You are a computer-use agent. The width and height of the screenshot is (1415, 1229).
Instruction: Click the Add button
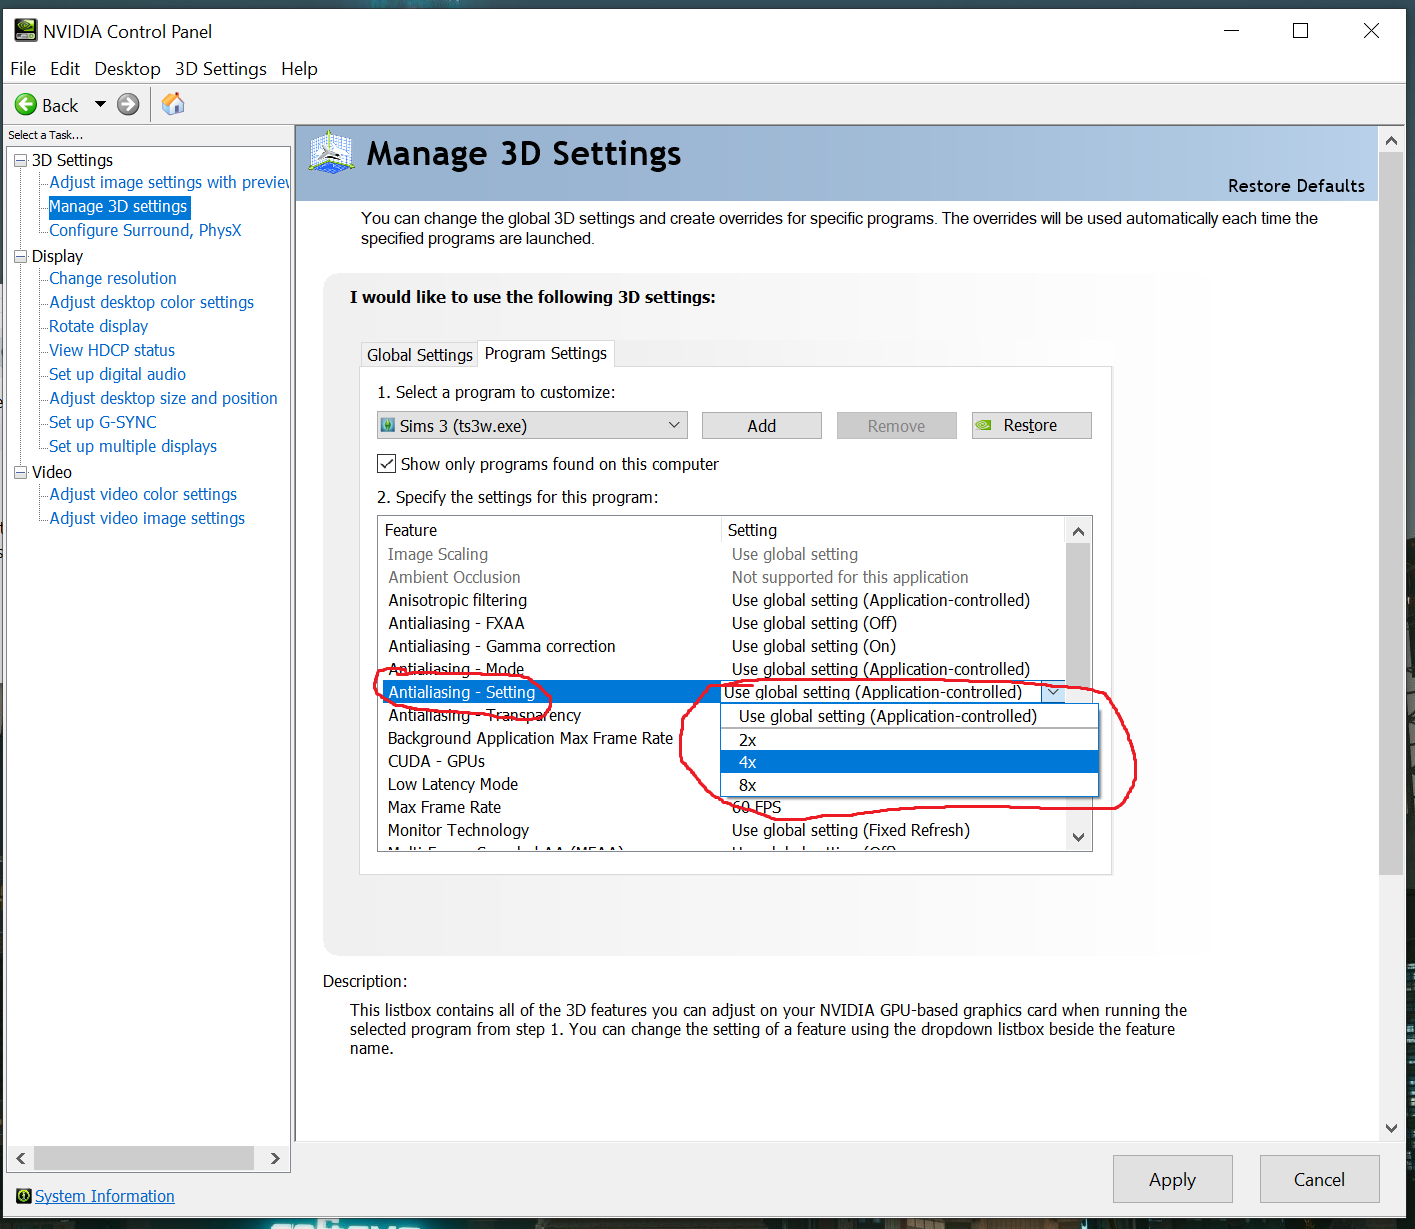click(762, 425)
